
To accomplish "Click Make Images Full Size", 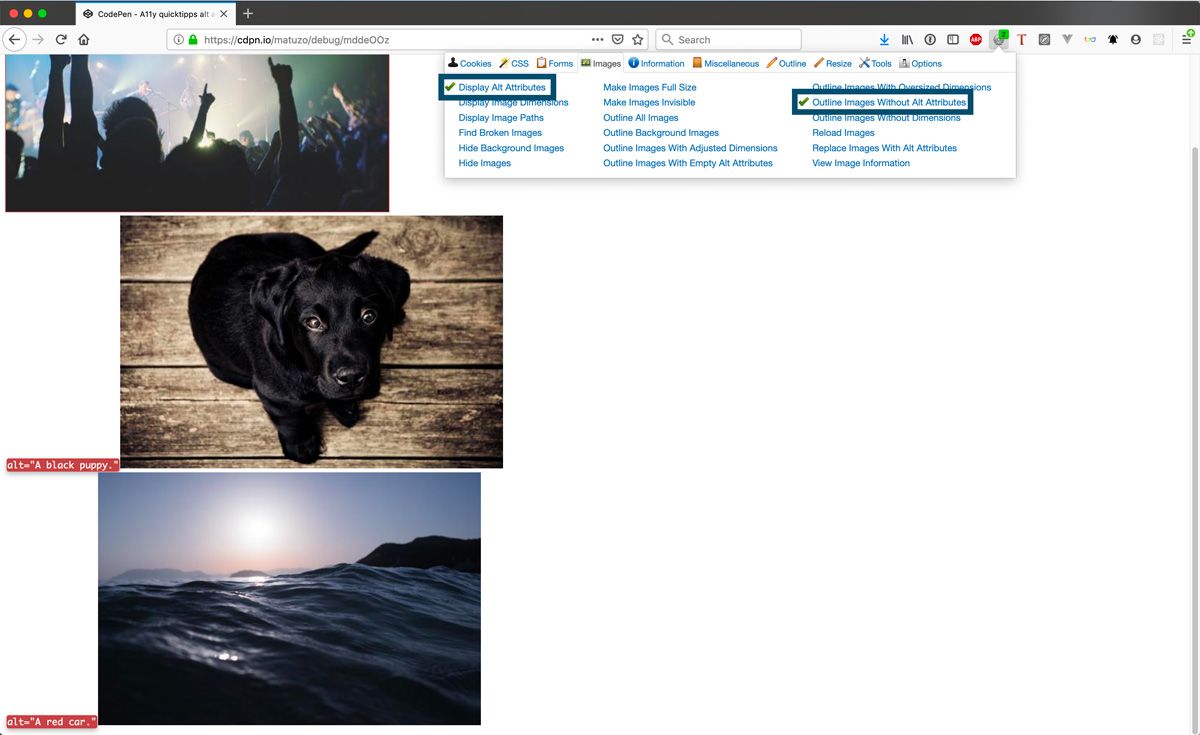I will [650, 88].
